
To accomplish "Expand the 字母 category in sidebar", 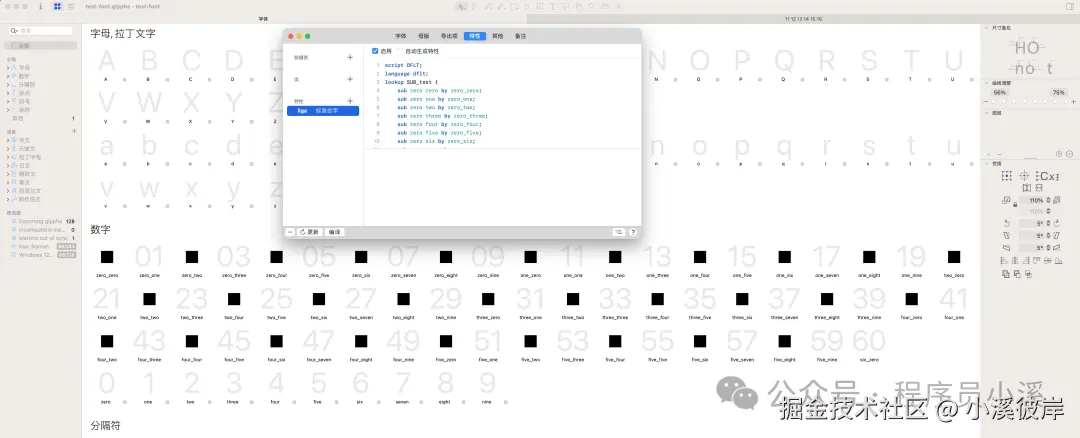I will [8, 67].
